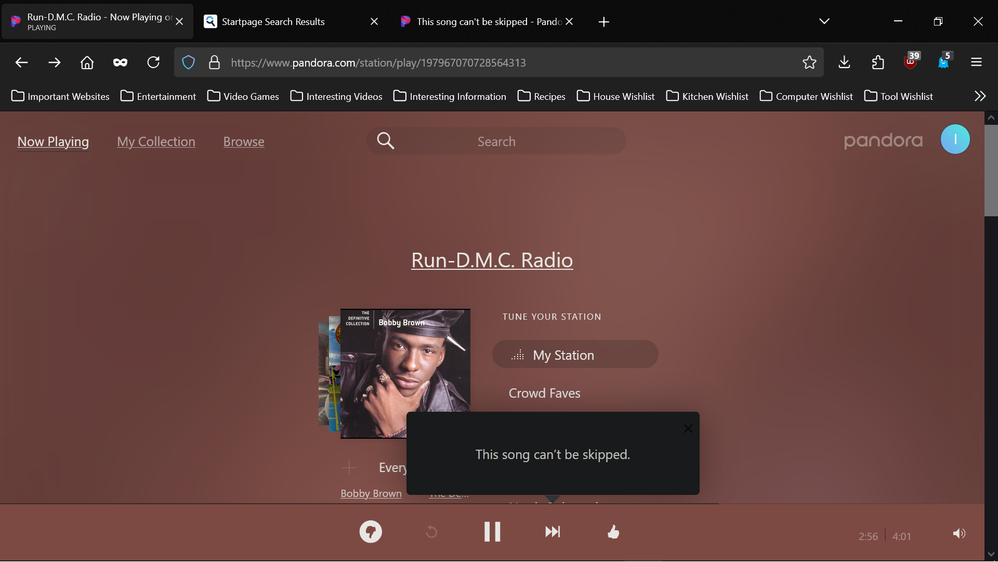998x562 pixels.
Task: Click the thumbs up button
Action: (x=613, y=532)
